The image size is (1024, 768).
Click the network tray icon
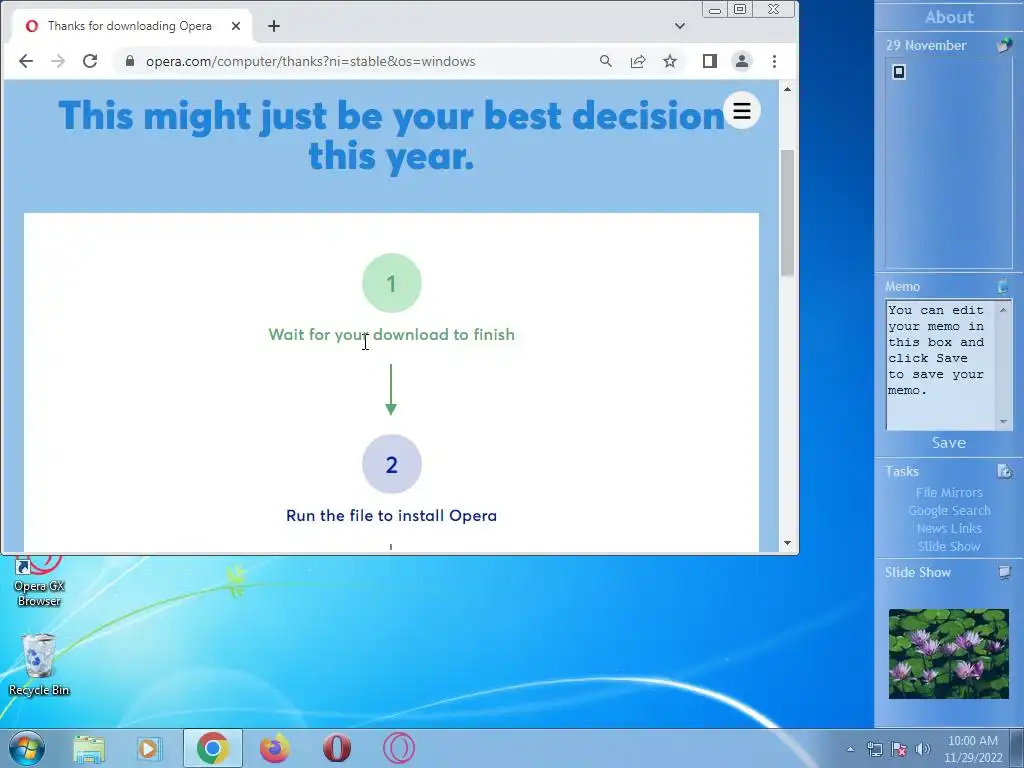874,749
